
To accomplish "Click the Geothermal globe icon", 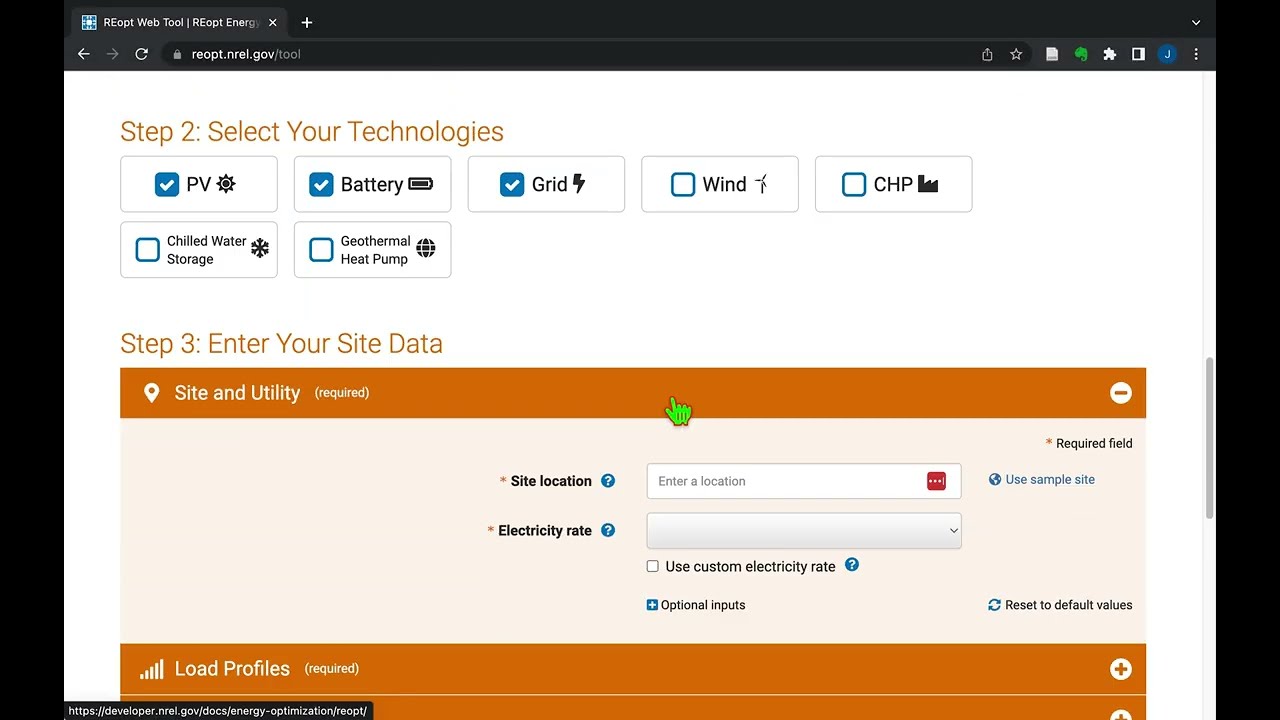I will (x=426, y=249).
